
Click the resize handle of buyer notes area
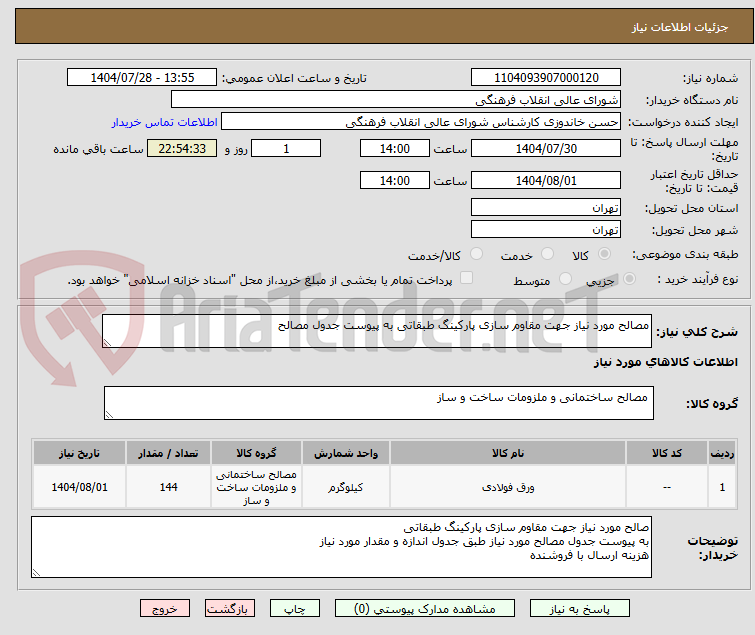coord(36,572)
